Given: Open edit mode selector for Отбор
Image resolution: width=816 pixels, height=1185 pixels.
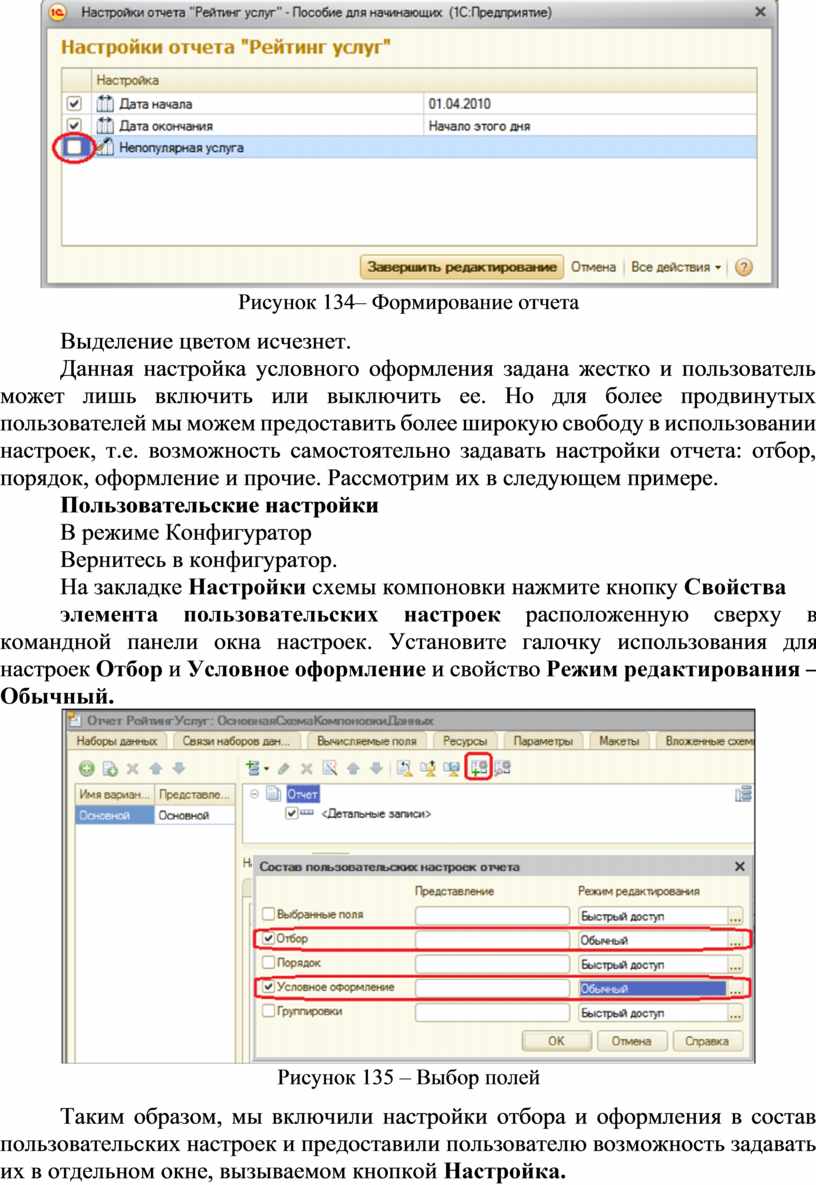Looking at the screenshot, I should 735,940.
